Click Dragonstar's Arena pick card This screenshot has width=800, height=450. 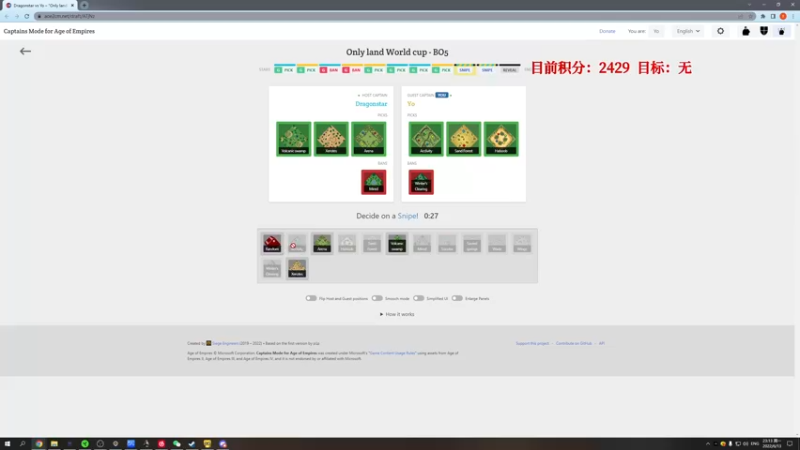pyautogui.click(x=368, y=139)
